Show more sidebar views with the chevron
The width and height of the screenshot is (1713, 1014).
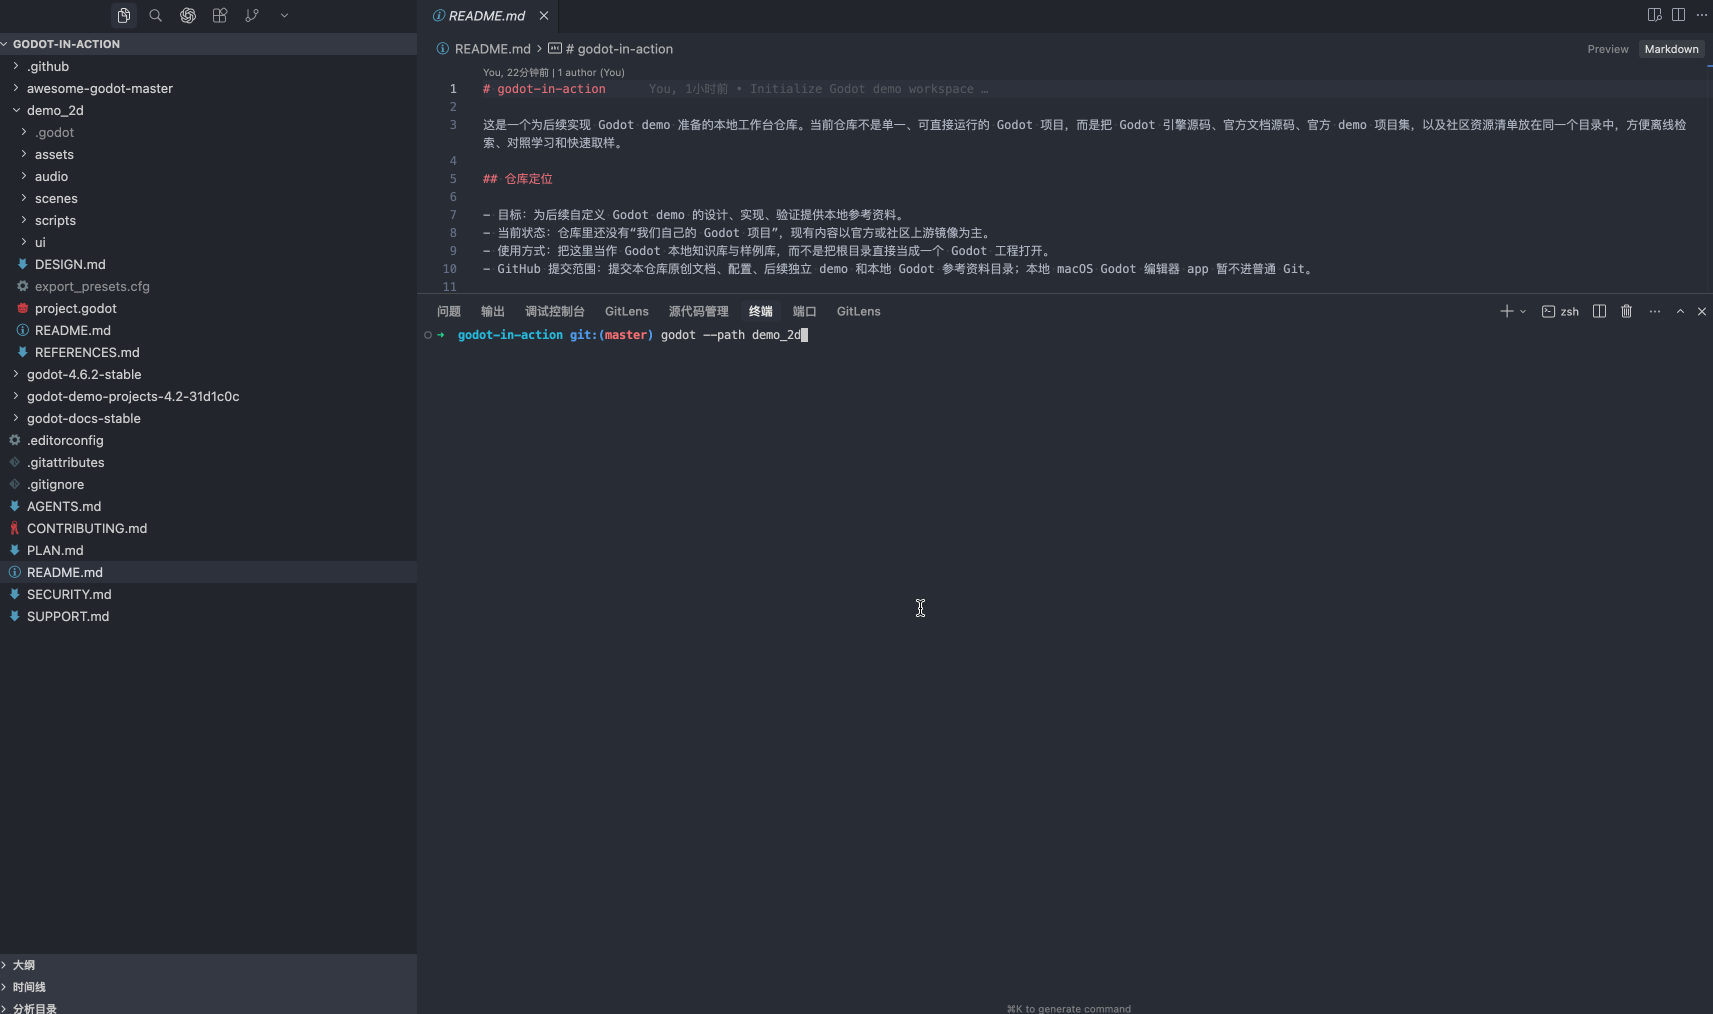click(x=284, y=16)
